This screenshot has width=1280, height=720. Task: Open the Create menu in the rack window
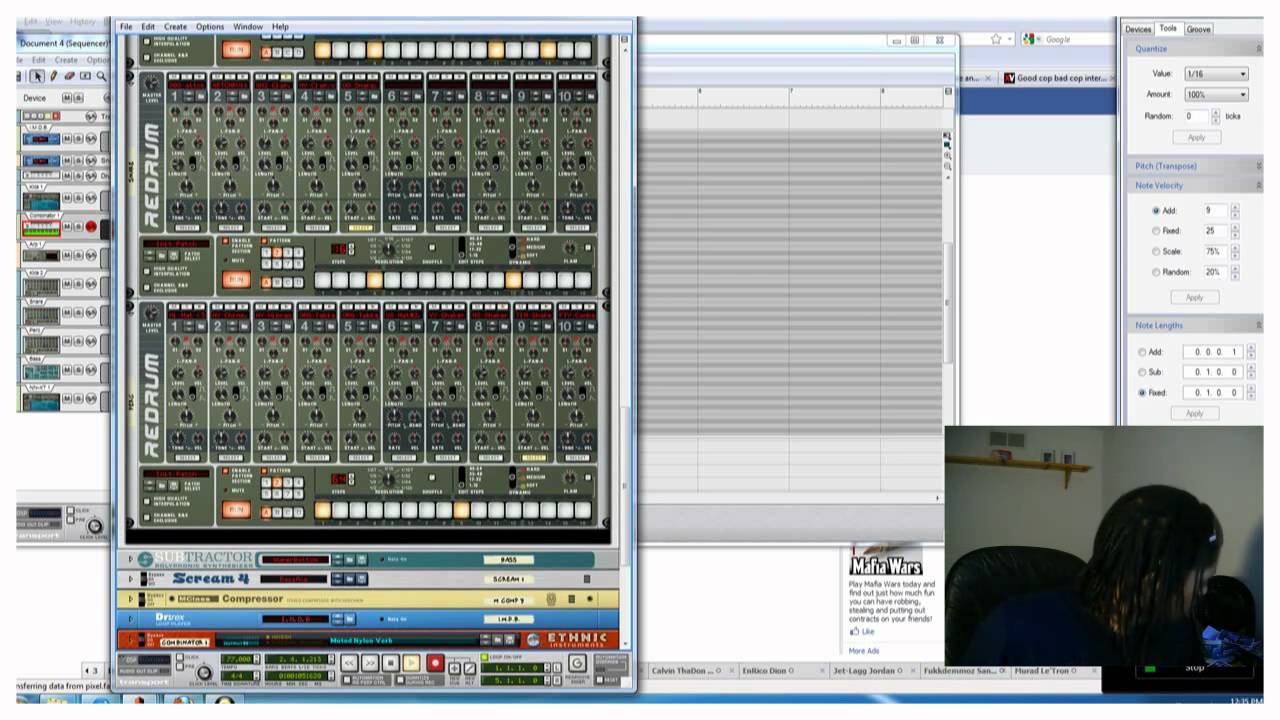pyautogui.click(x=175, y=27)
